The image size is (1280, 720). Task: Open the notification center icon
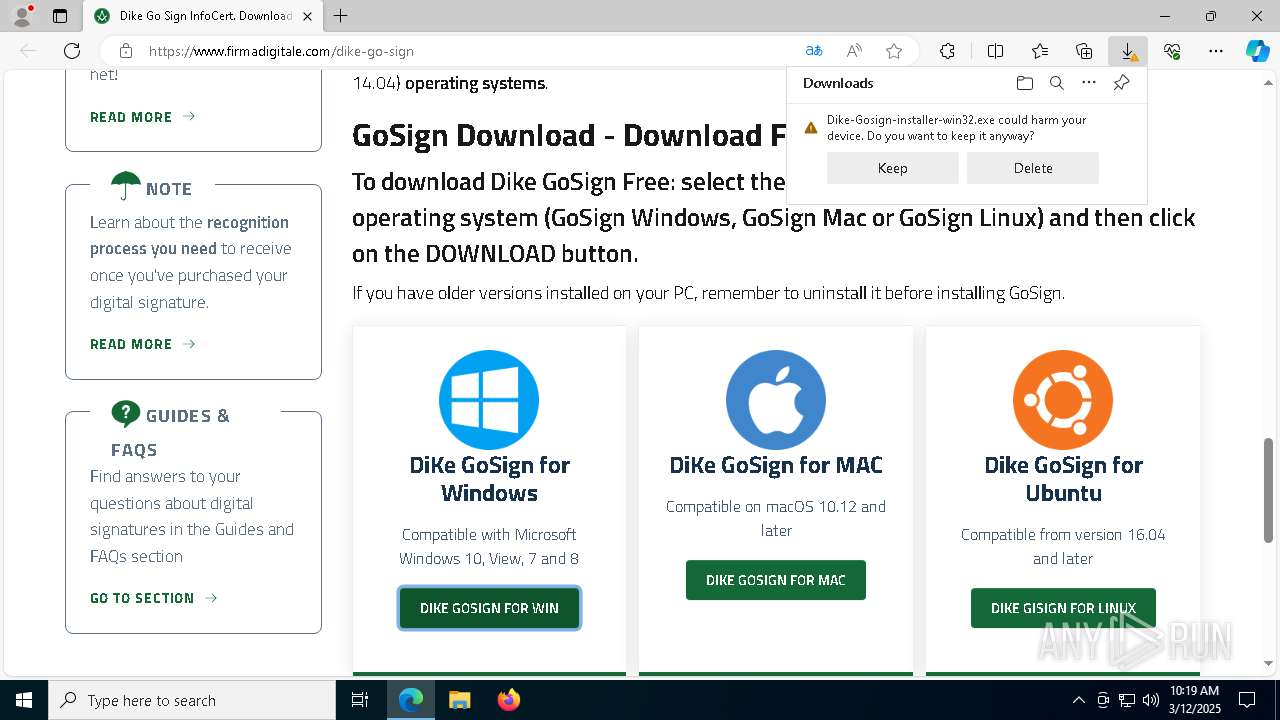click(x=1247, y=700)
